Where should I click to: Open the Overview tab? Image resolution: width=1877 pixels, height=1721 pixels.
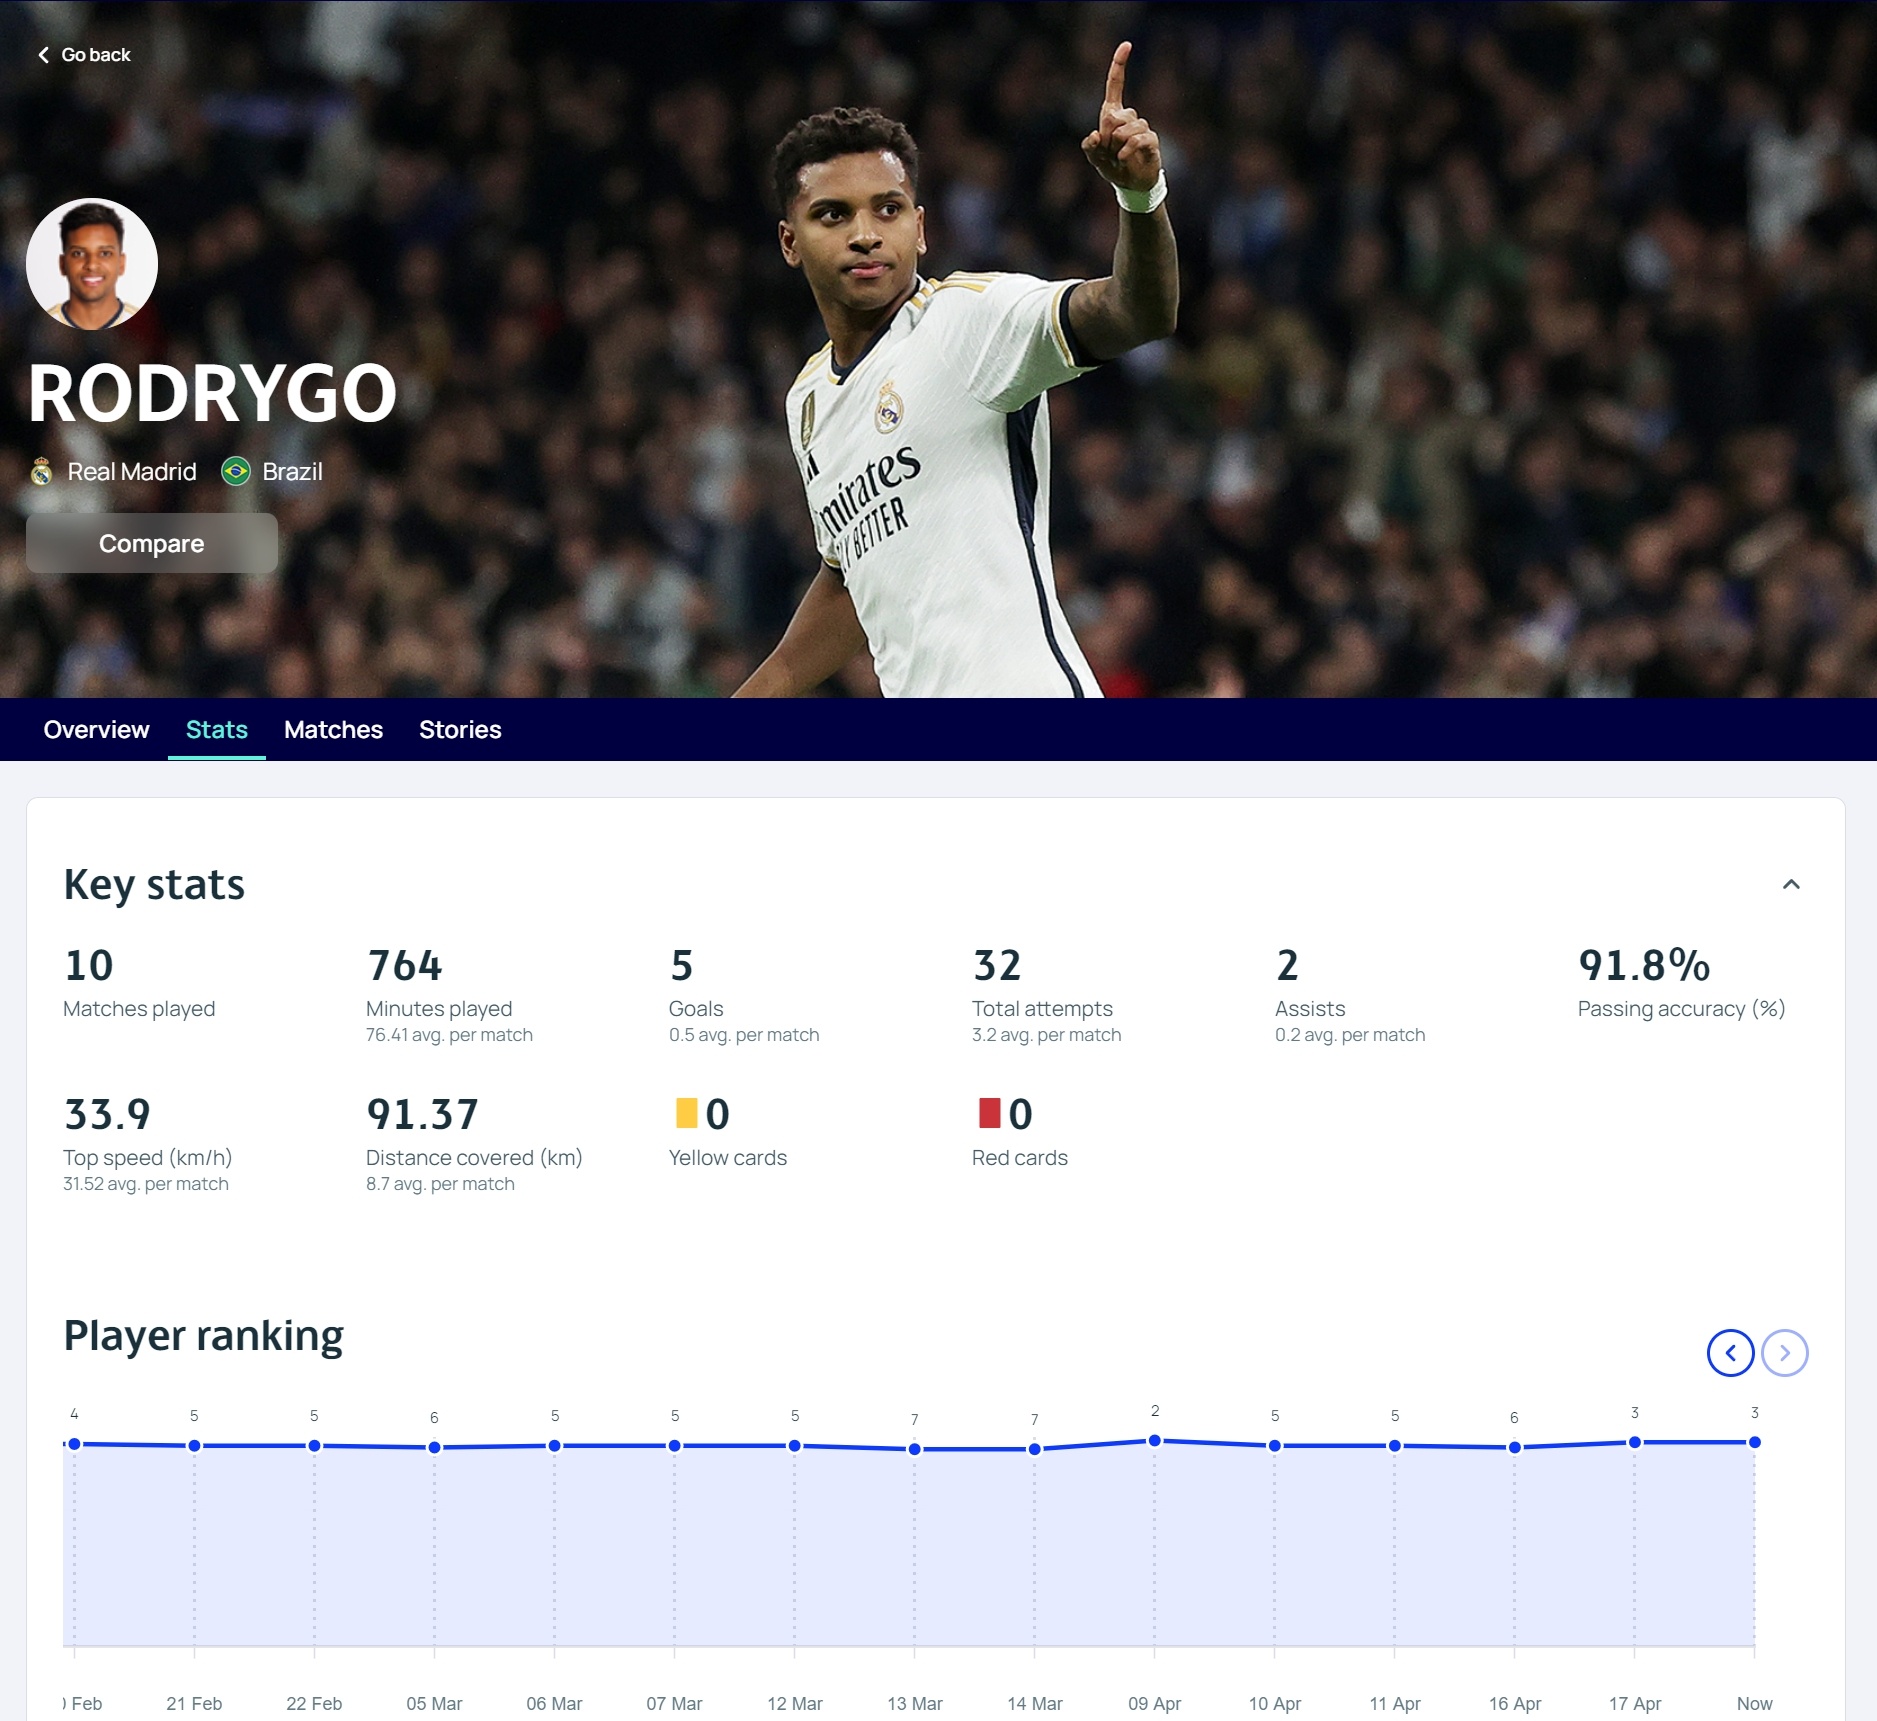click(x=96, y=730)
